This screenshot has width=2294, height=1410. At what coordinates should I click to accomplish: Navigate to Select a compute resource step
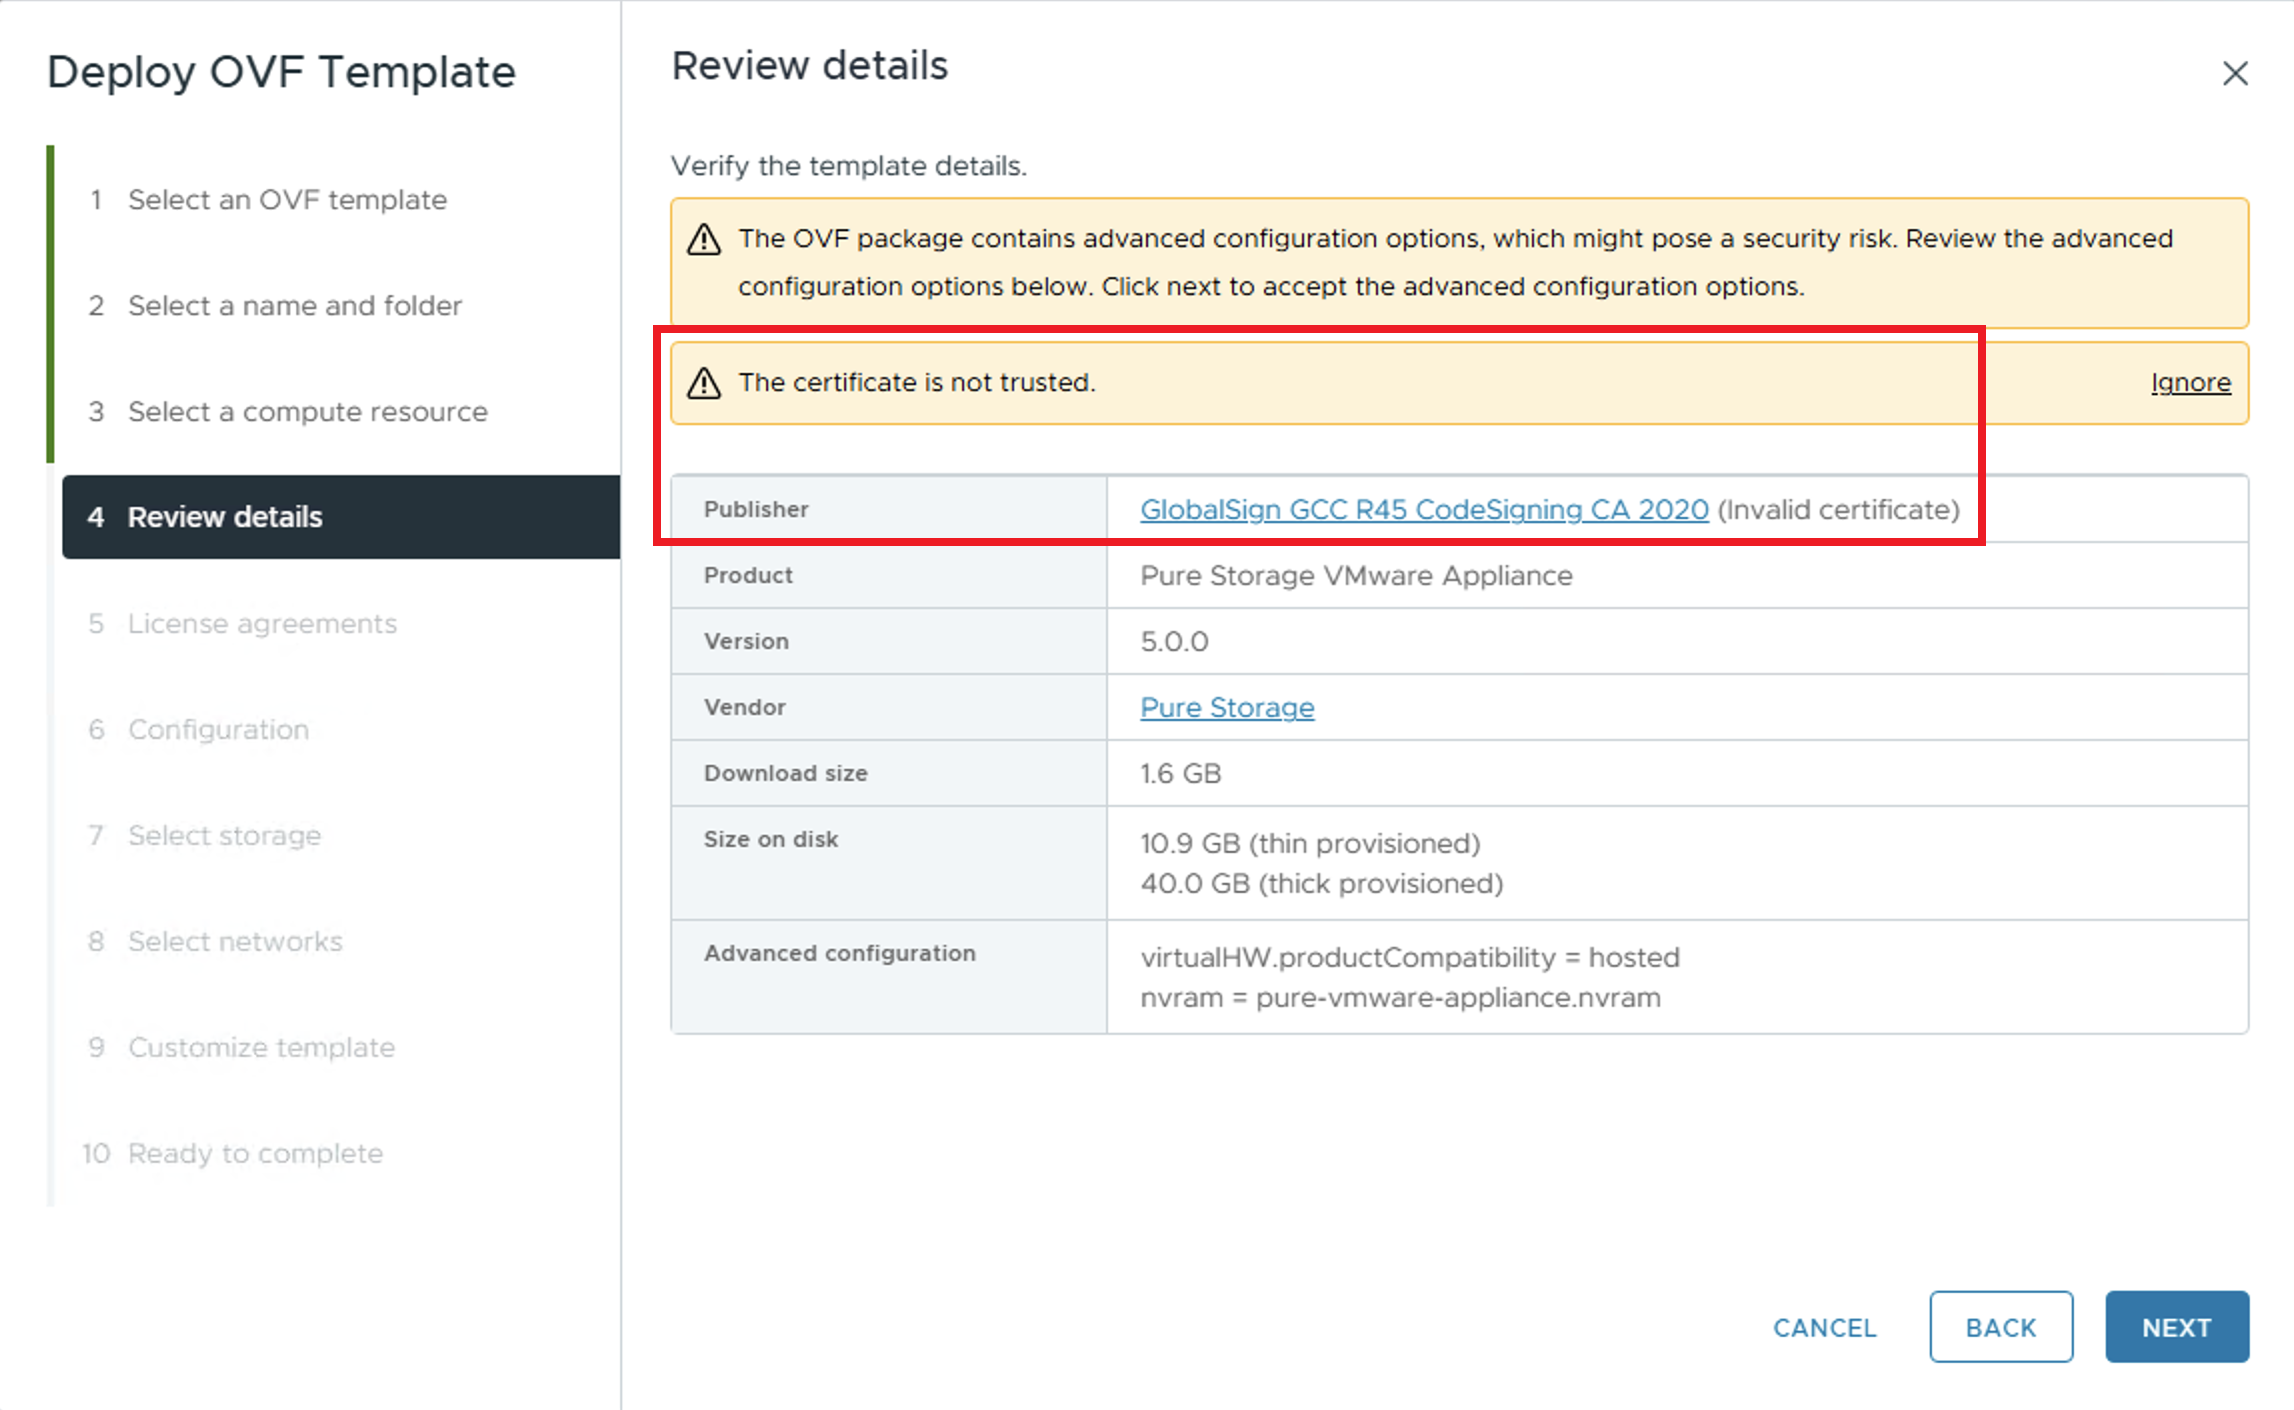click(x=307, y=411)
